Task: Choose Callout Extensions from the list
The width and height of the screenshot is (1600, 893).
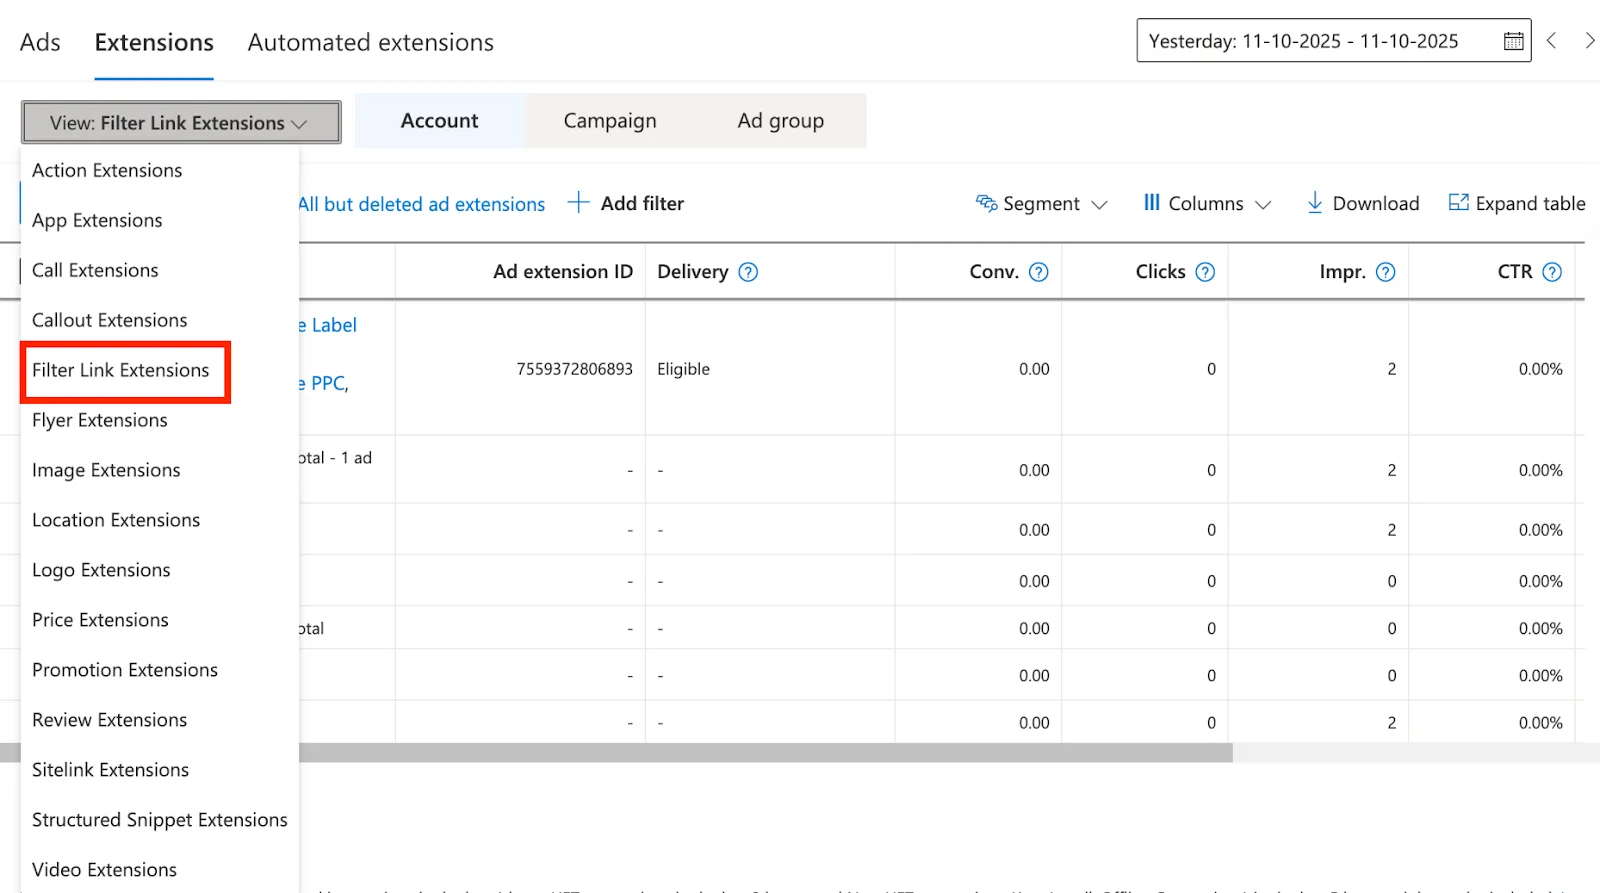Action: (x=160, y=320)
